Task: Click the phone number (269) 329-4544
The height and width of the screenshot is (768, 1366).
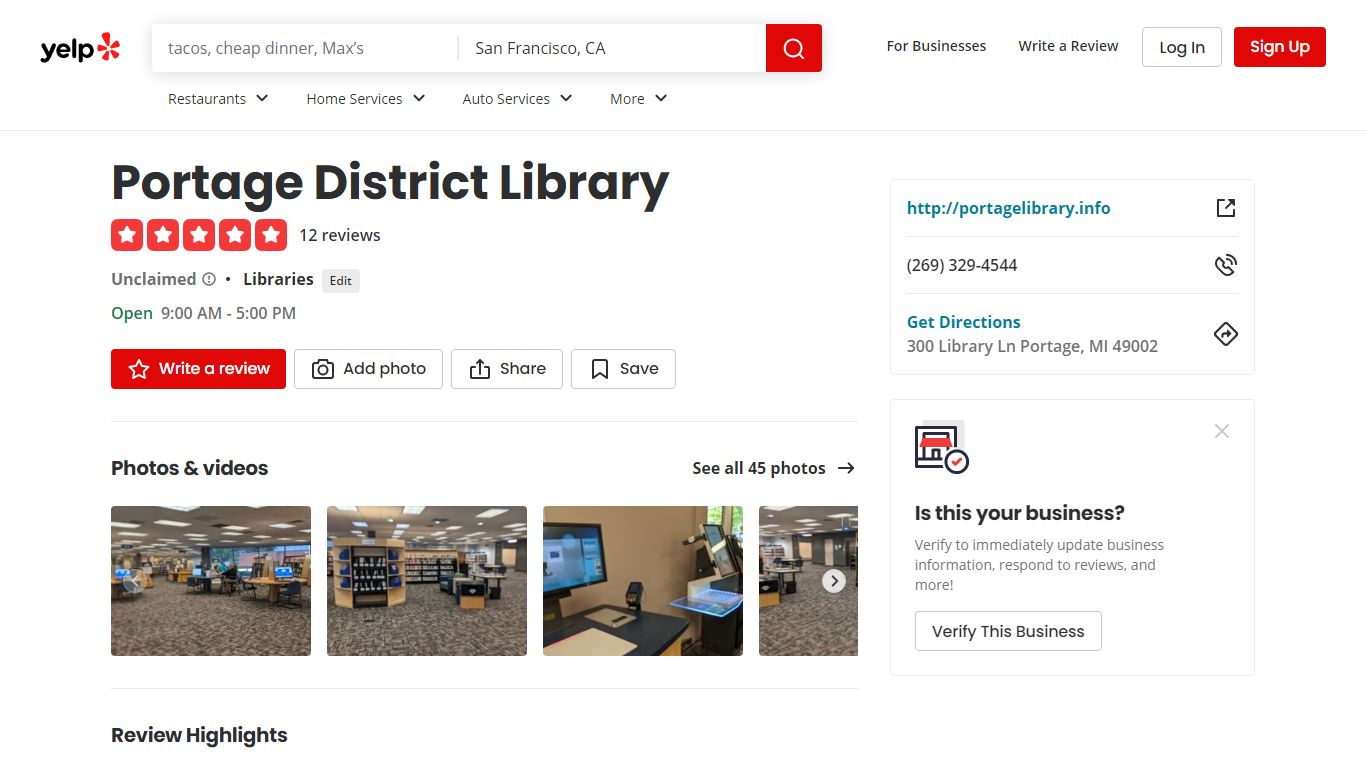Action: click(962, 265)
